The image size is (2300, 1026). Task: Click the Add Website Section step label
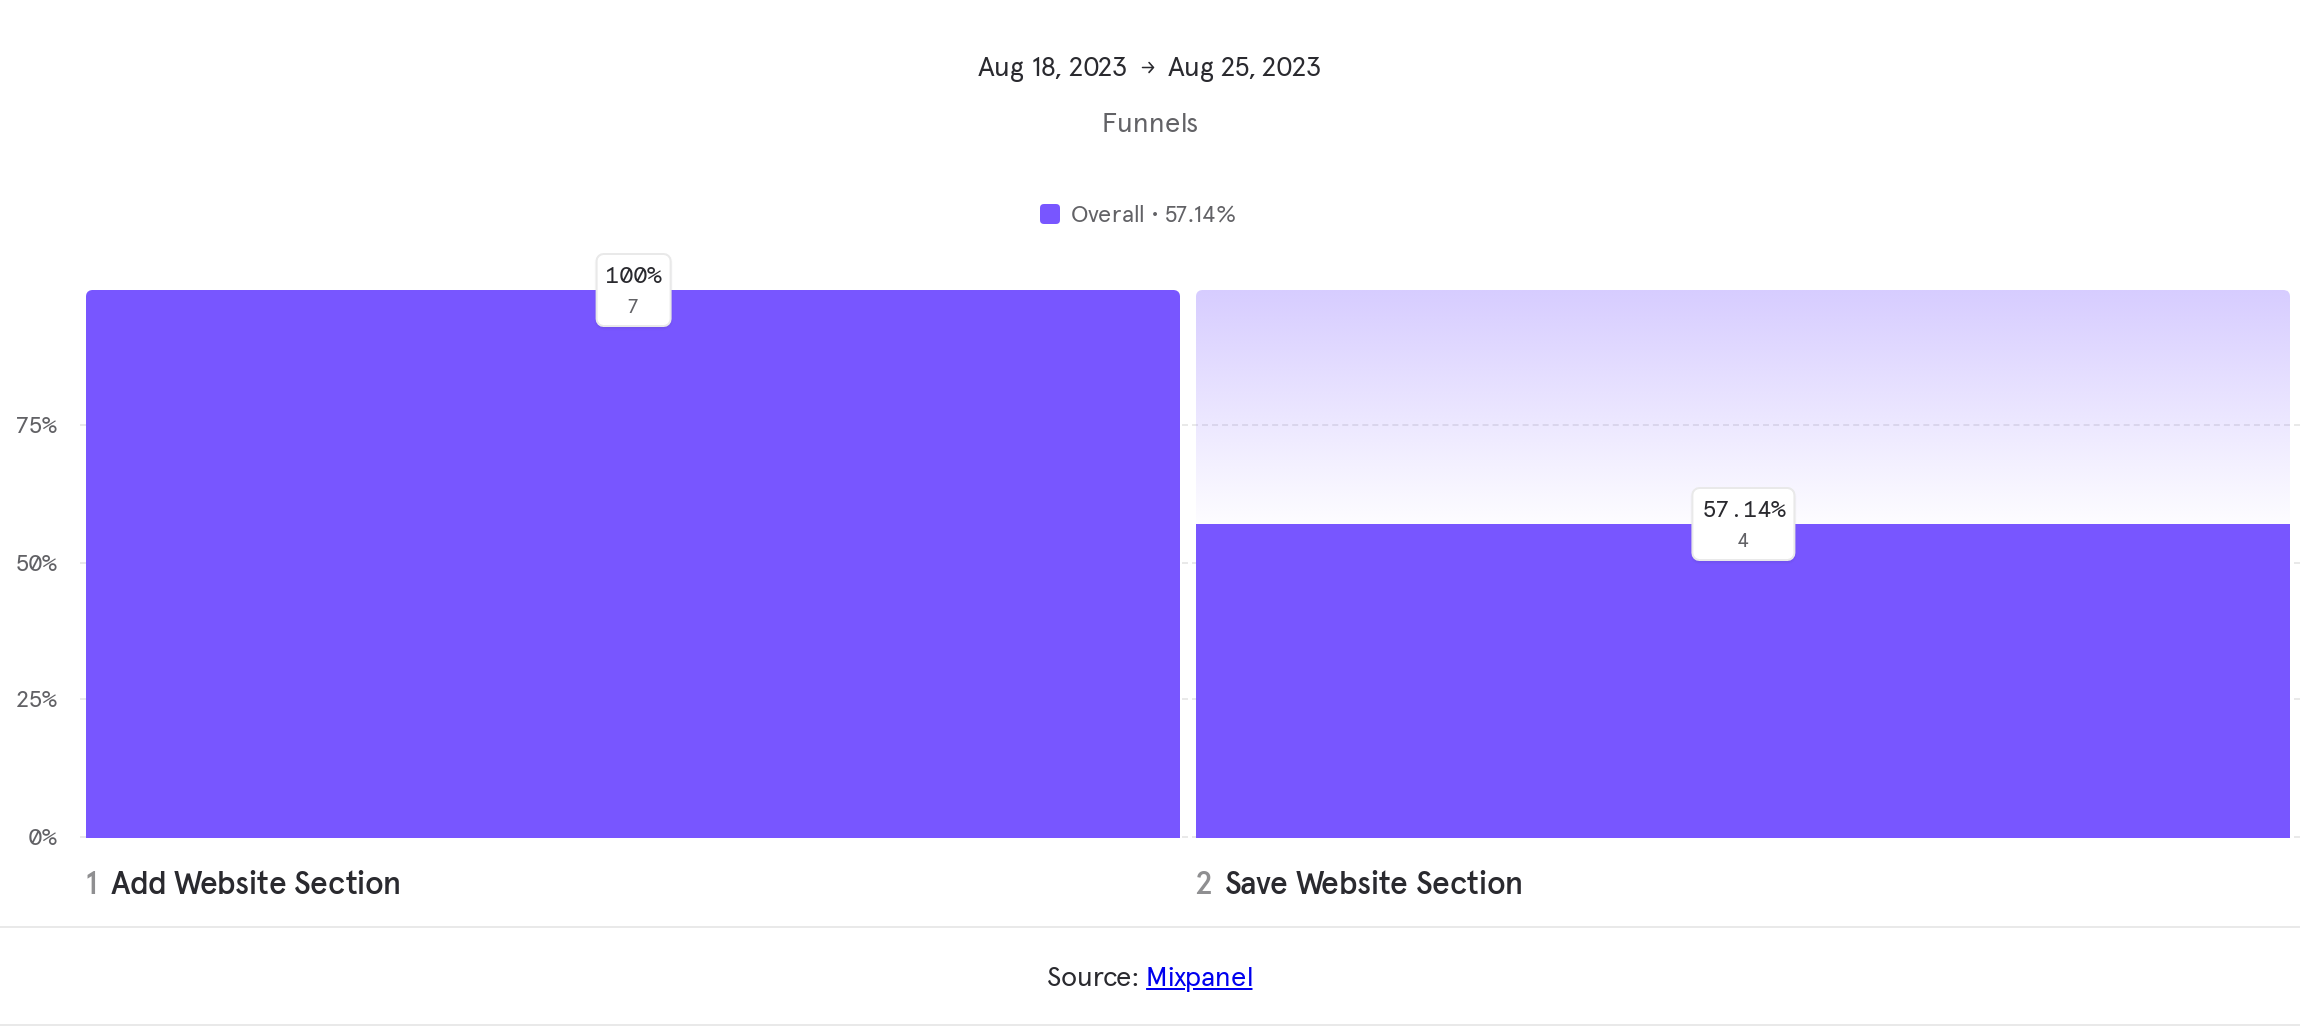click(256, 883)
